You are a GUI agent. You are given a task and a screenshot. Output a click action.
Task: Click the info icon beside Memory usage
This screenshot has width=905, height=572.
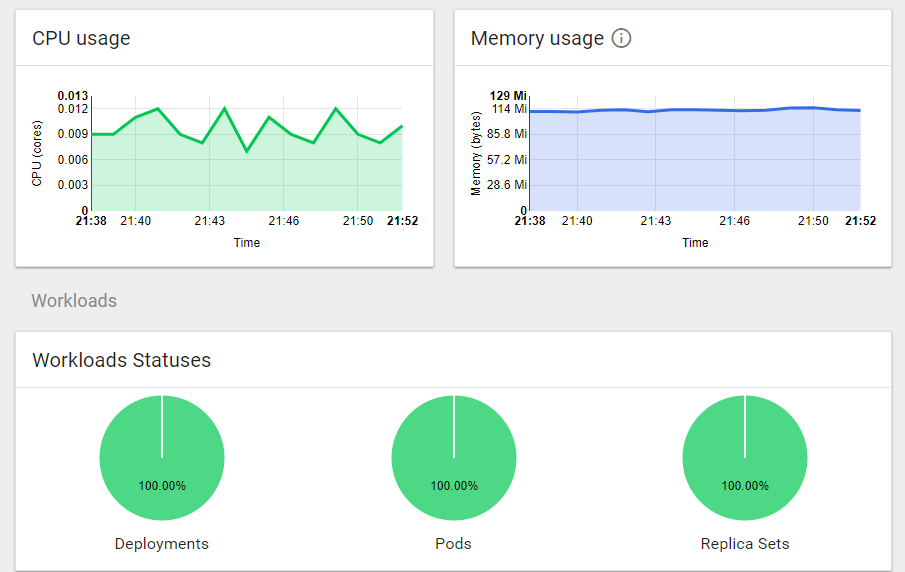pos(621,39)
